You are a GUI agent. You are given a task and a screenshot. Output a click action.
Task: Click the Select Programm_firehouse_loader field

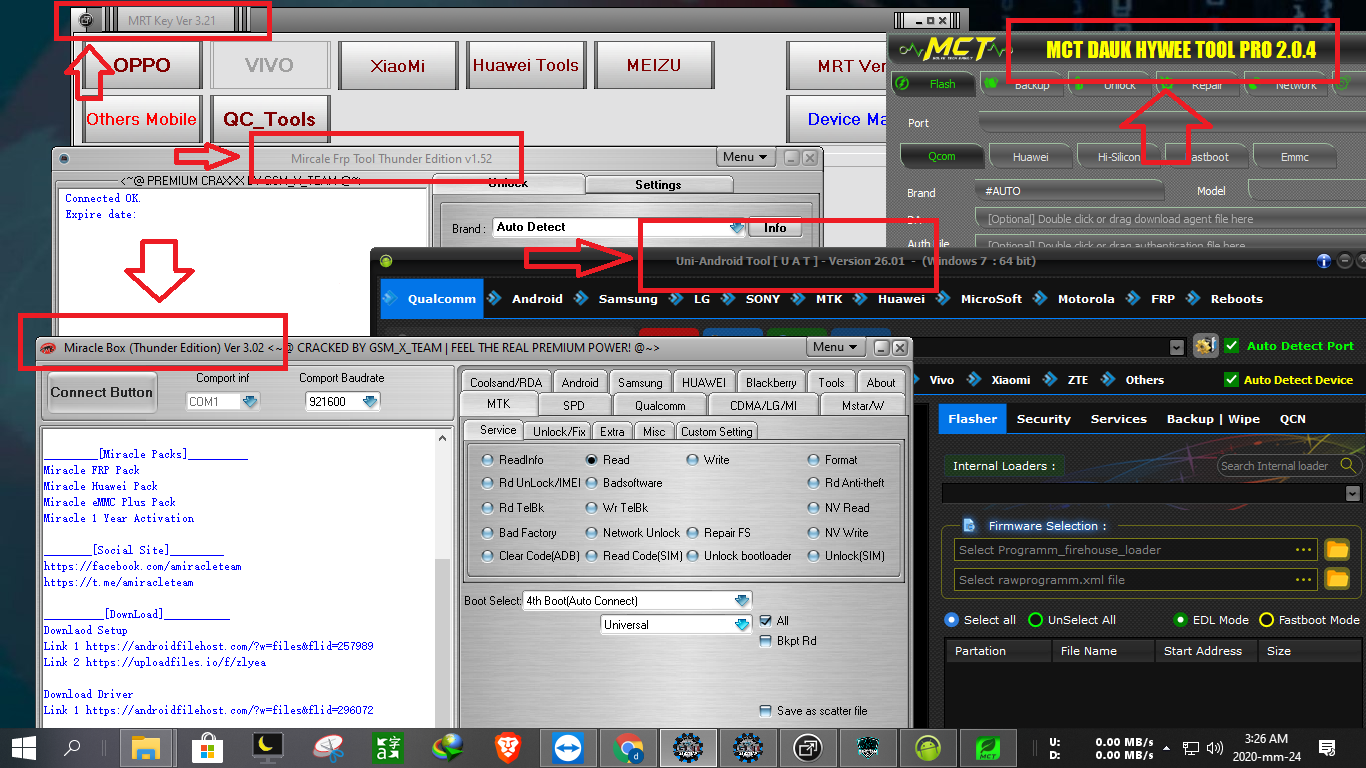tap(1136, 549)
